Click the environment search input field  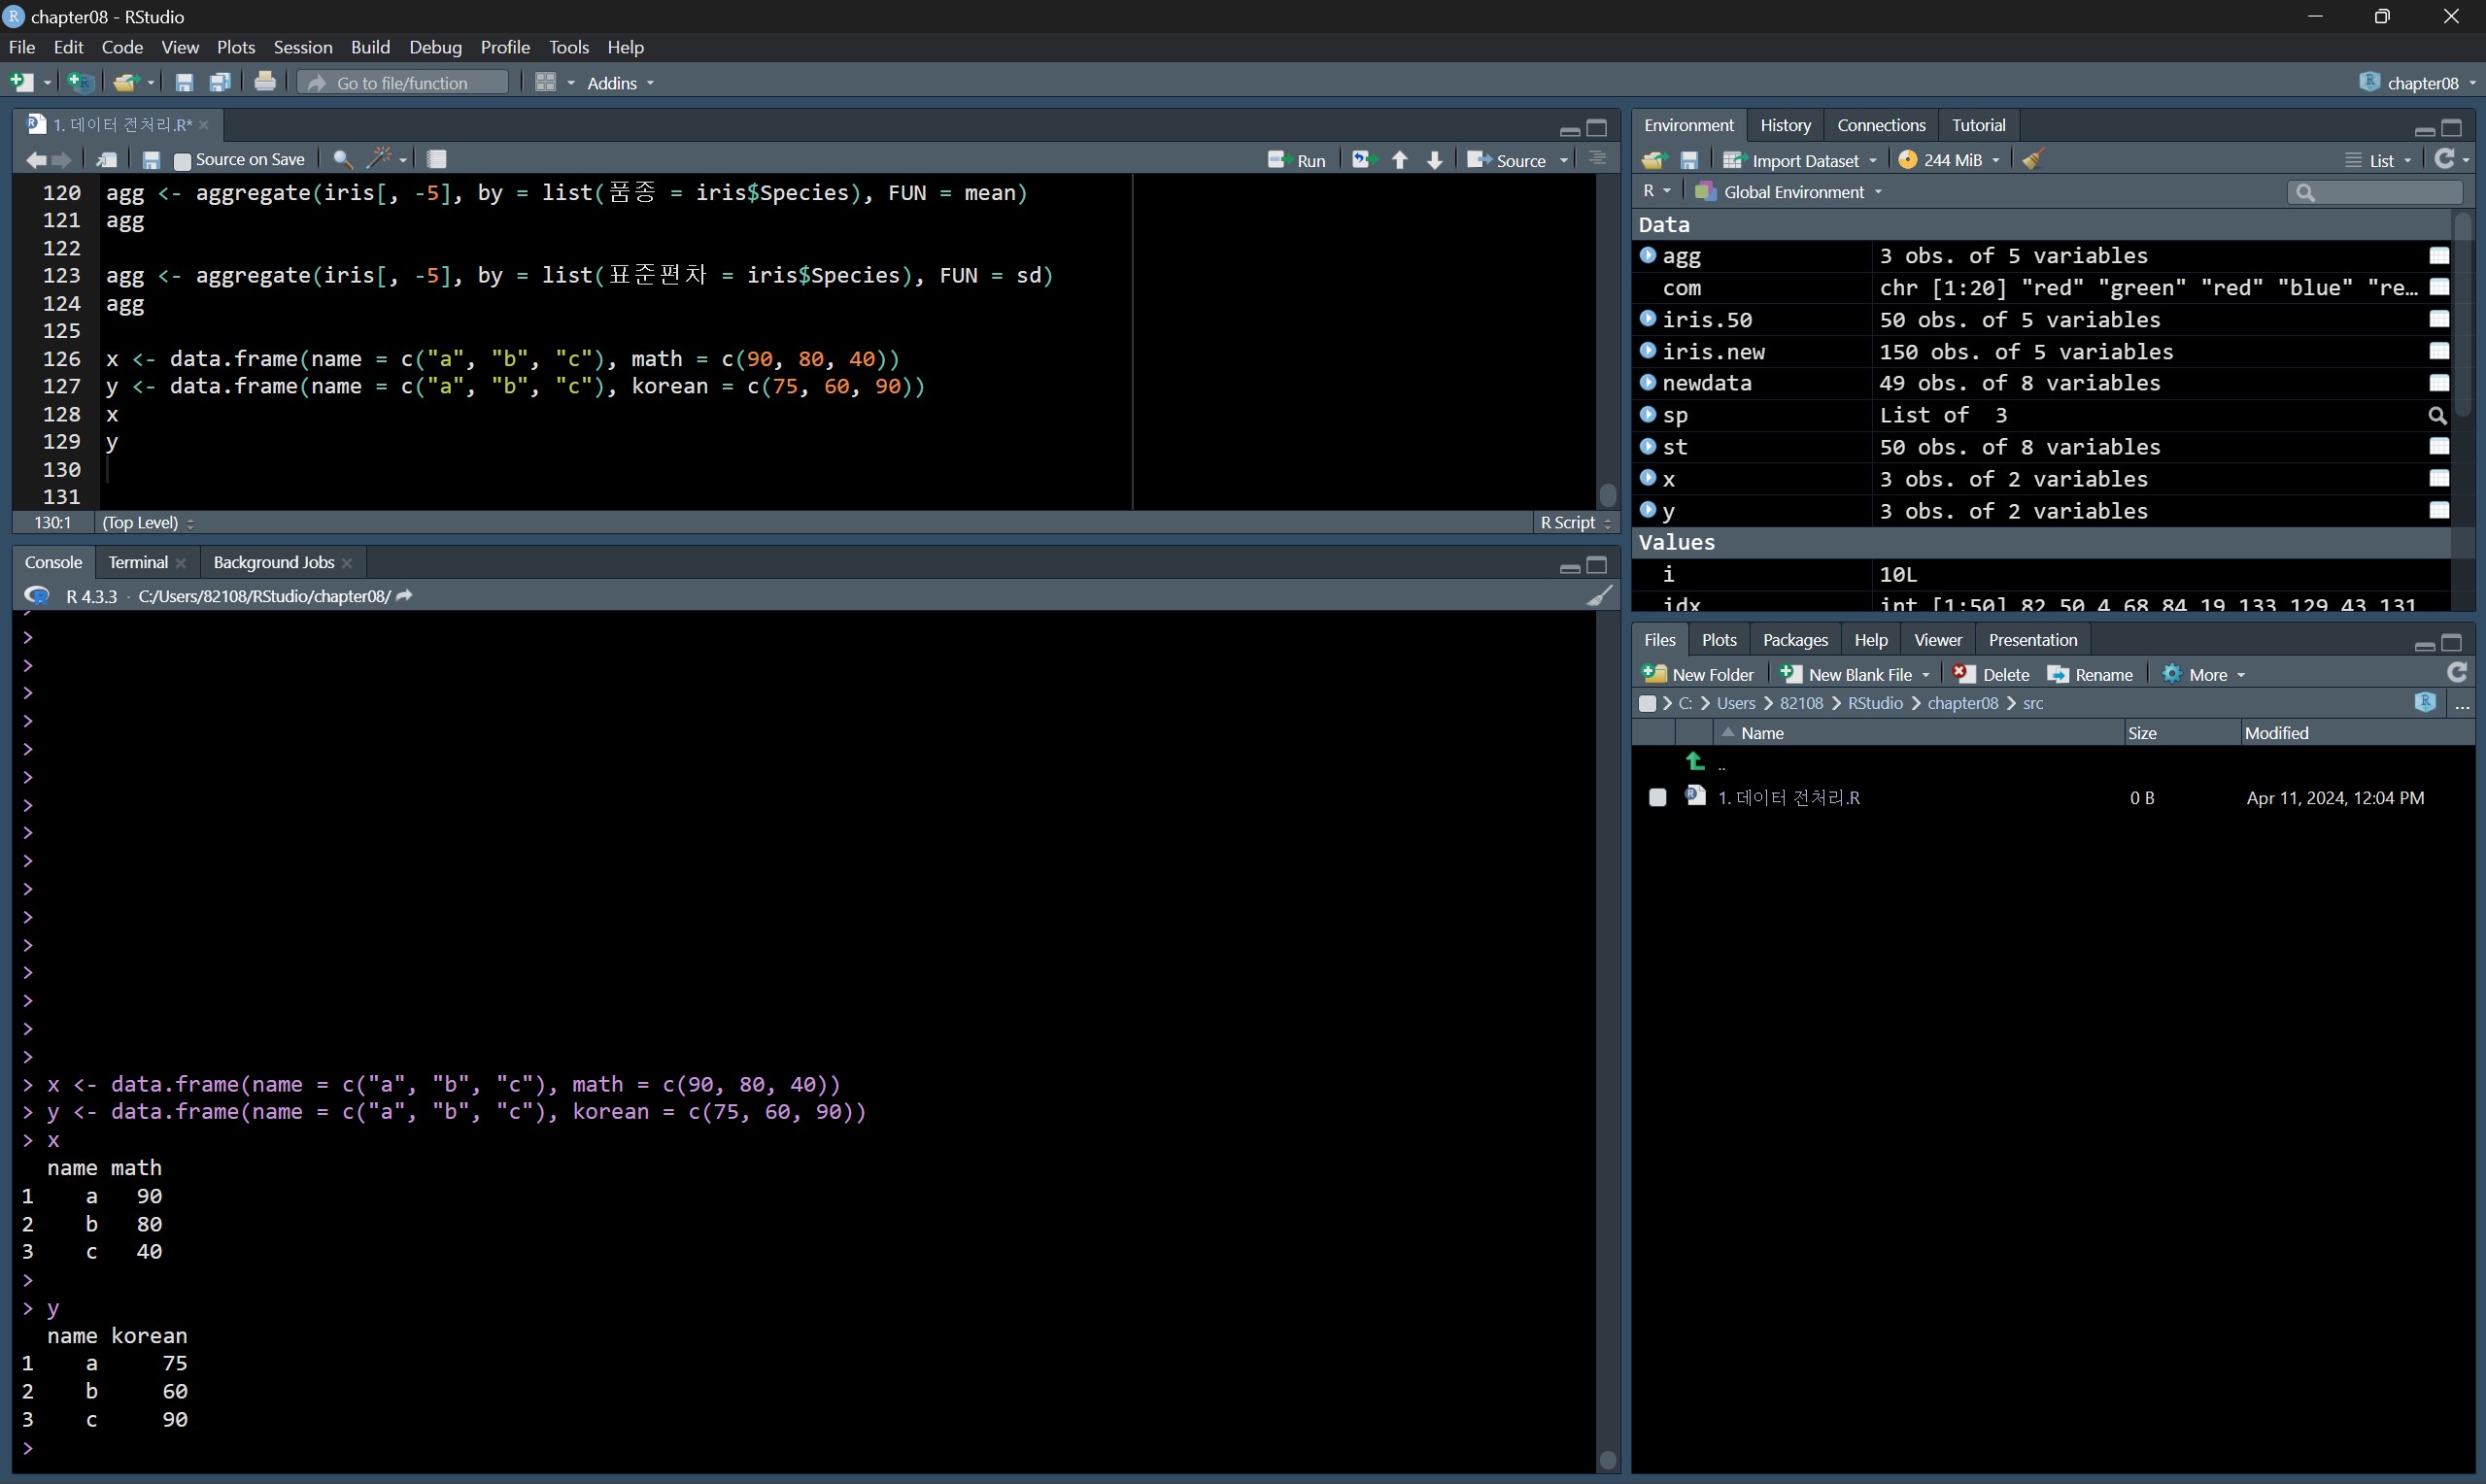tap(2382, 192)
